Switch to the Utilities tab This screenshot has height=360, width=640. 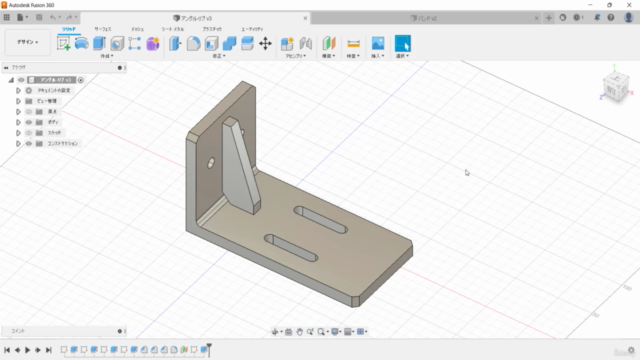[252, 29]
